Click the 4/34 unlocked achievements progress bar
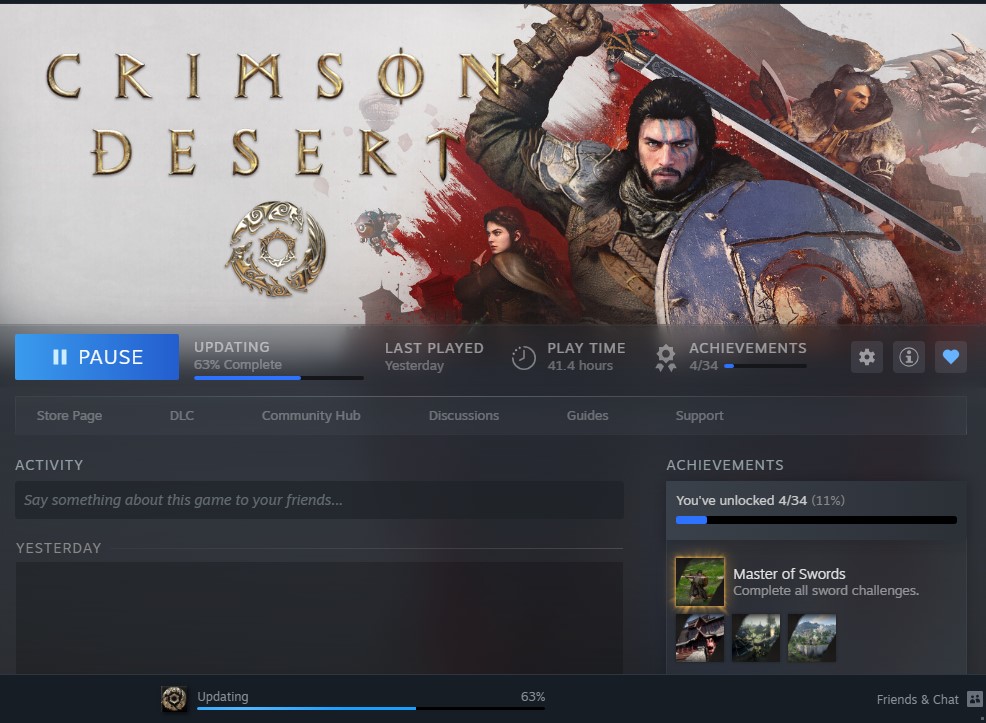Screen dimensions: 986x723 coord(816,520)
